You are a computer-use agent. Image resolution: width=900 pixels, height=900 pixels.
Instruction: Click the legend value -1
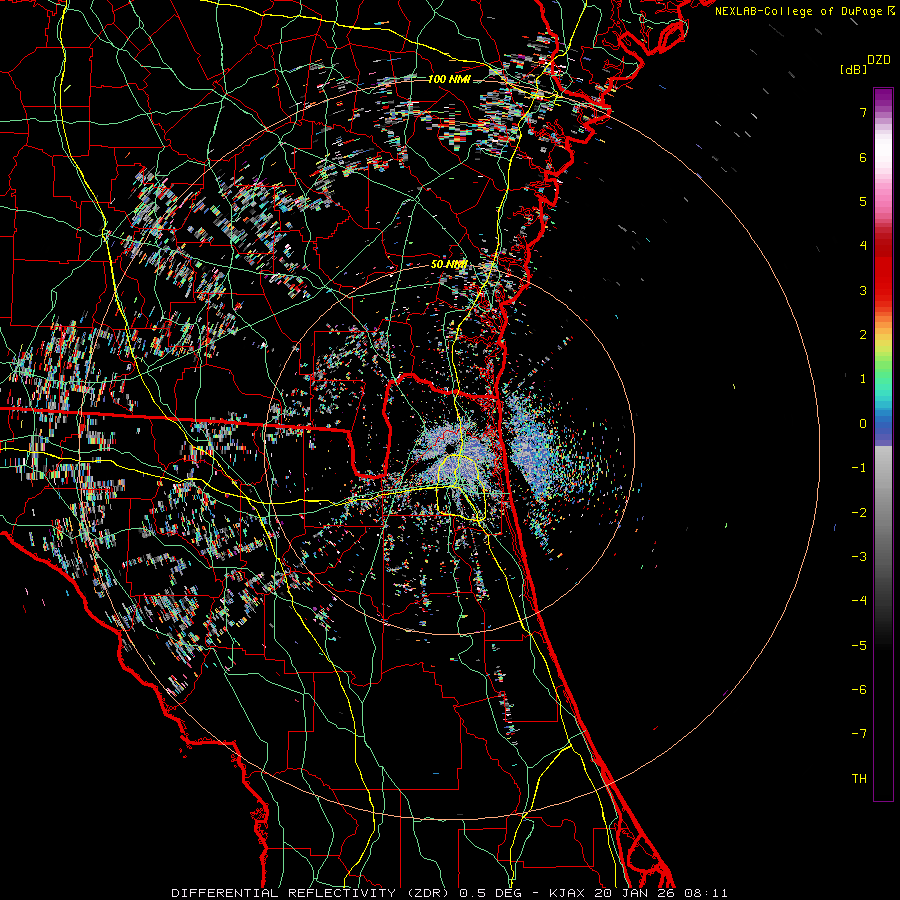point(859,468)
